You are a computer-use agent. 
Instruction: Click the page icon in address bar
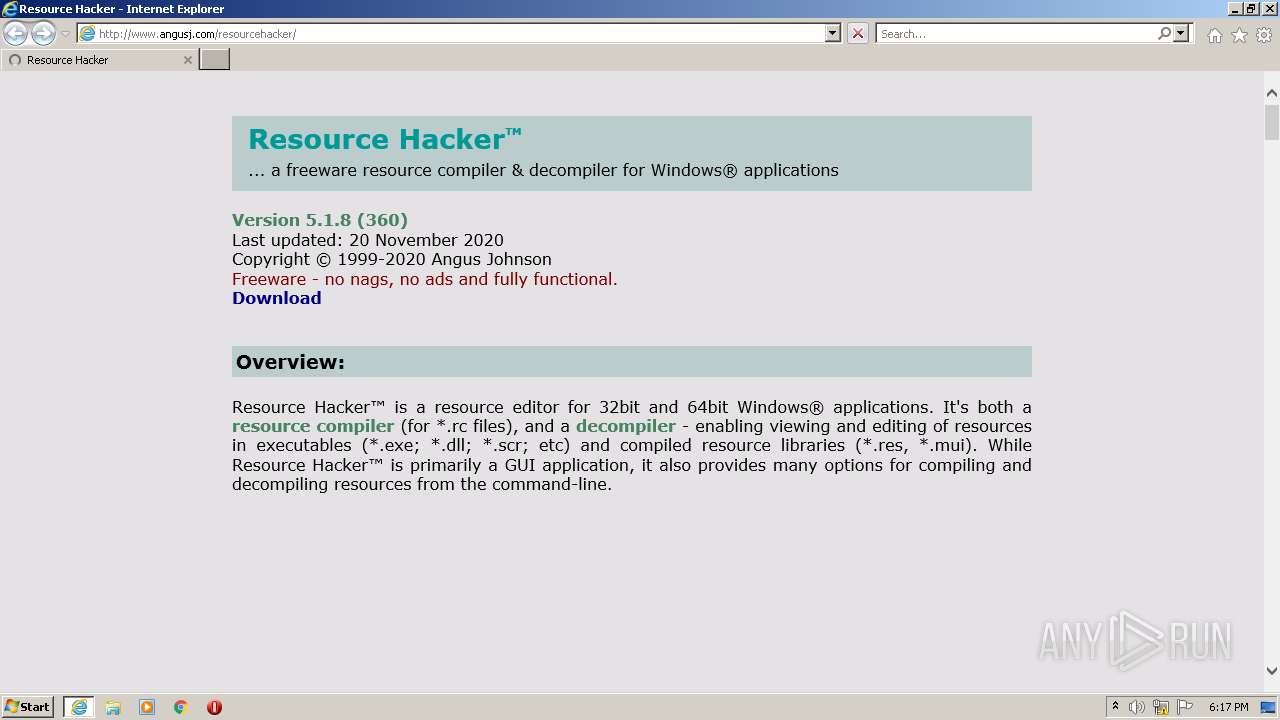[x=87, y=34]
